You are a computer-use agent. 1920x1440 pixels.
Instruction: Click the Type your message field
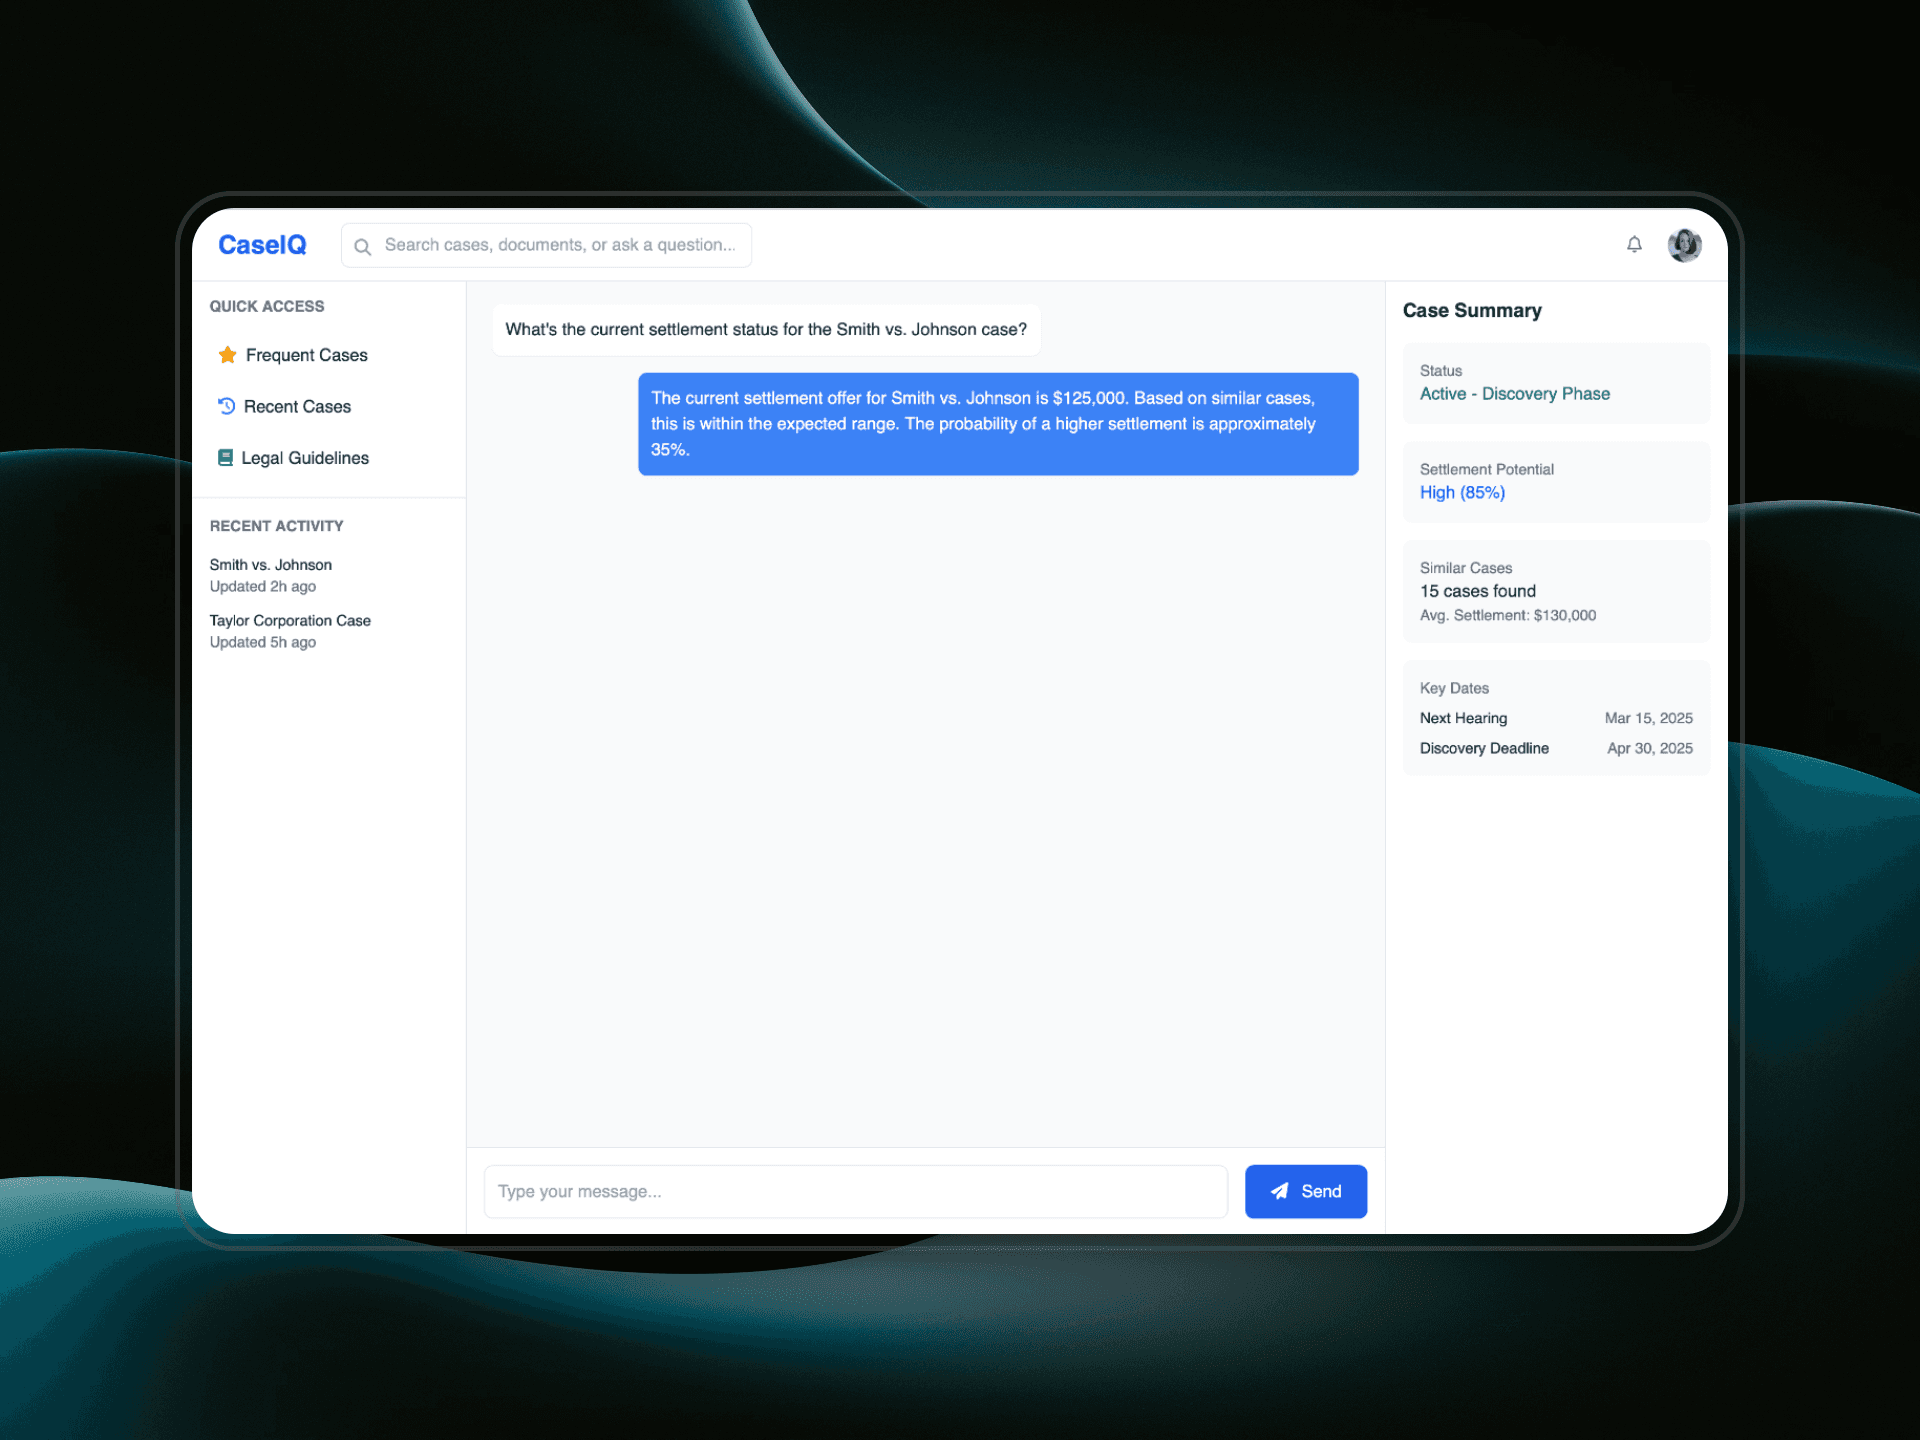point(855,1191)
